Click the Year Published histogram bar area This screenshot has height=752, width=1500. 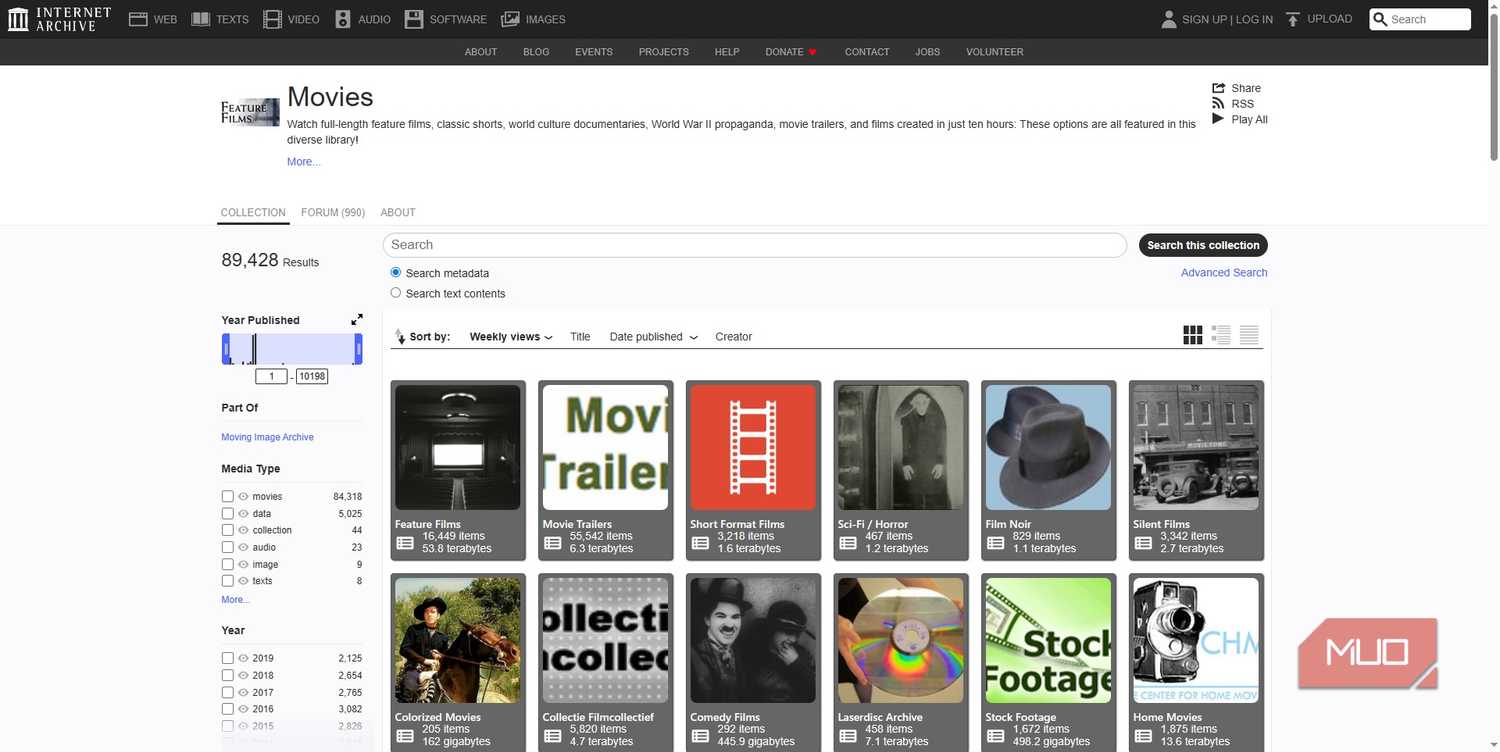292,349
